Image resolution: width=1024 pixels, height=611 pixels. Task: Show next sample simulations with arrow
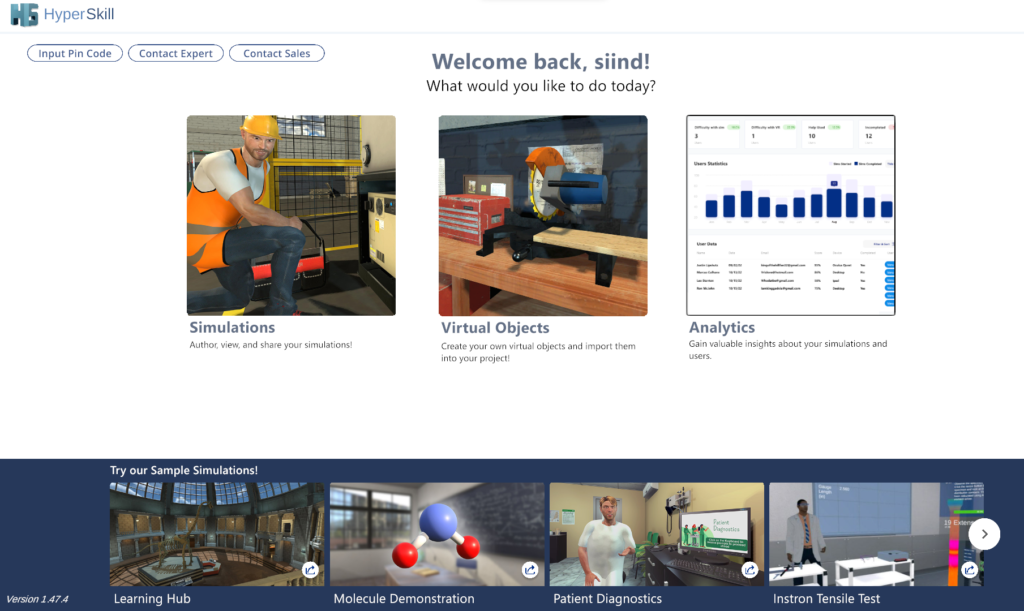[984, 534]
